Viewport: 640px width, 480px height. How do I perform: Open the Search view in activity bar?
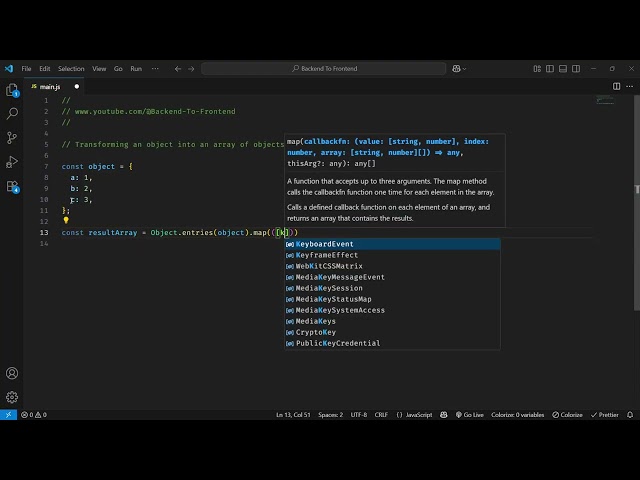[x=12, y=113]
